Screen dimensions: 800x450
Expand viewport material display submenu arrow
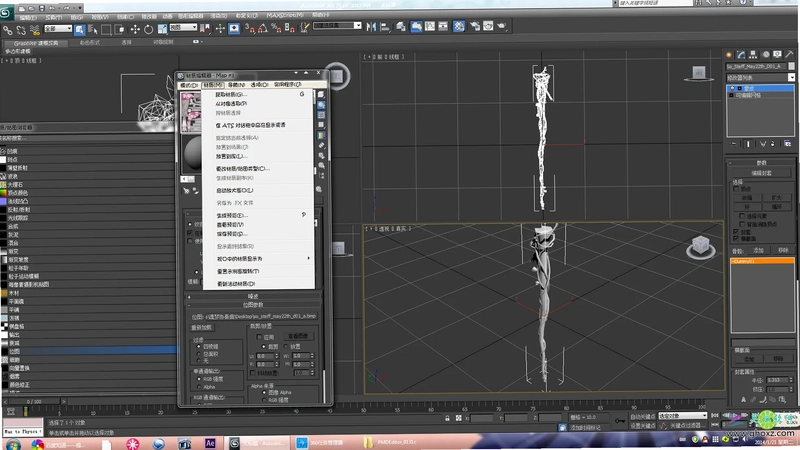click(308, 259)
